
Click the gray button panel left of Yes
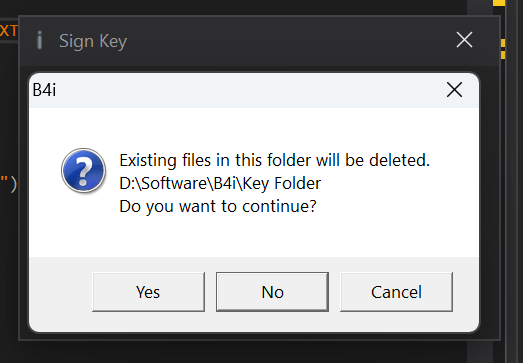coord(61,292)
